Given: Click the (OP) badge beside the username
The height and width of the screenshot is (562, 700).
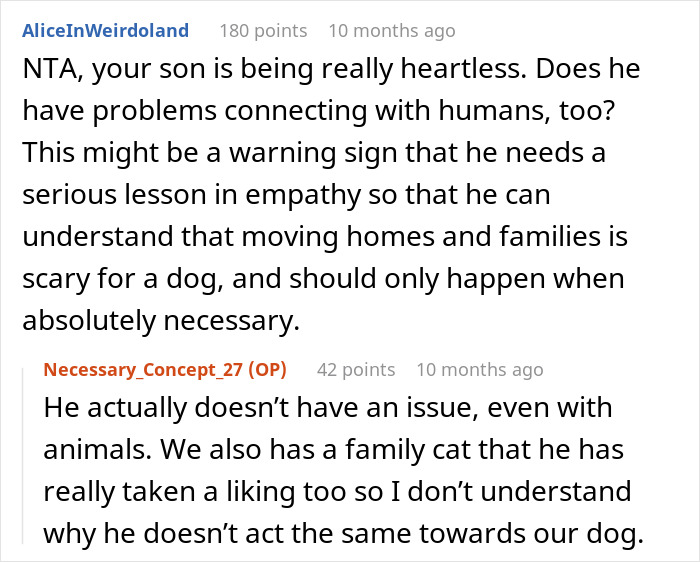Looking at the screenshot, I should tap(267, 370).
